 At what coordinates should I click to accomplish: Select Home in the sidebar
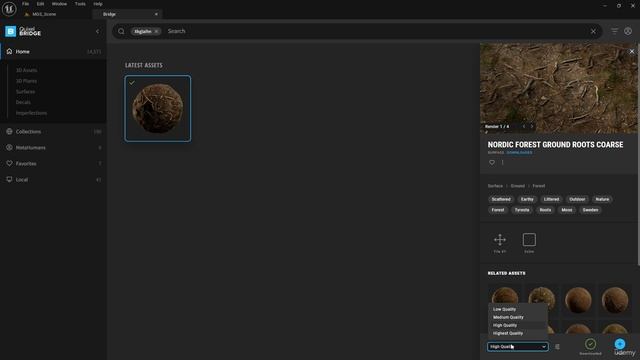[53, 52]
